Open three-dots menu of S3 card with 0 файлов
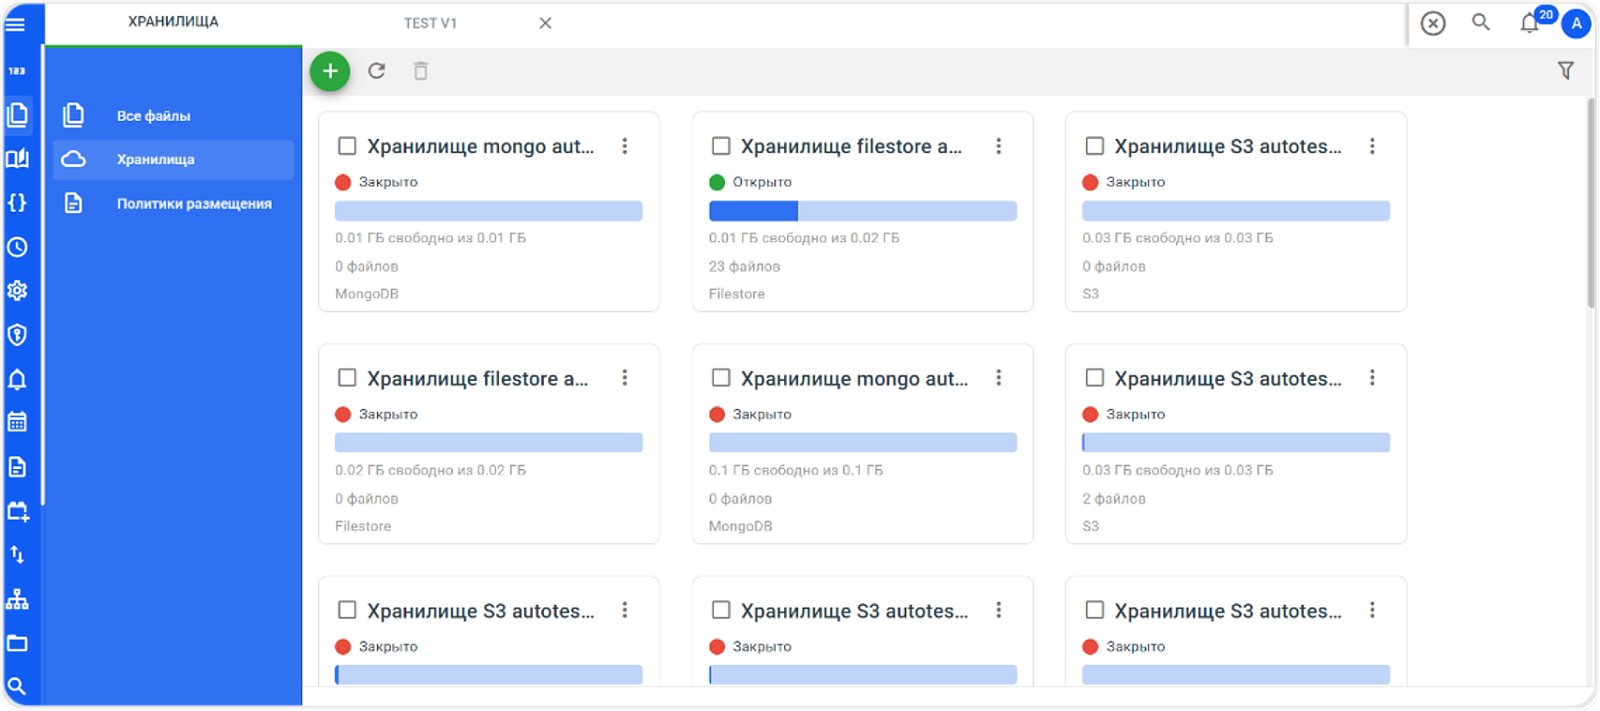The width and height of the screenshot is (1600, 711). coord(1372,146)
